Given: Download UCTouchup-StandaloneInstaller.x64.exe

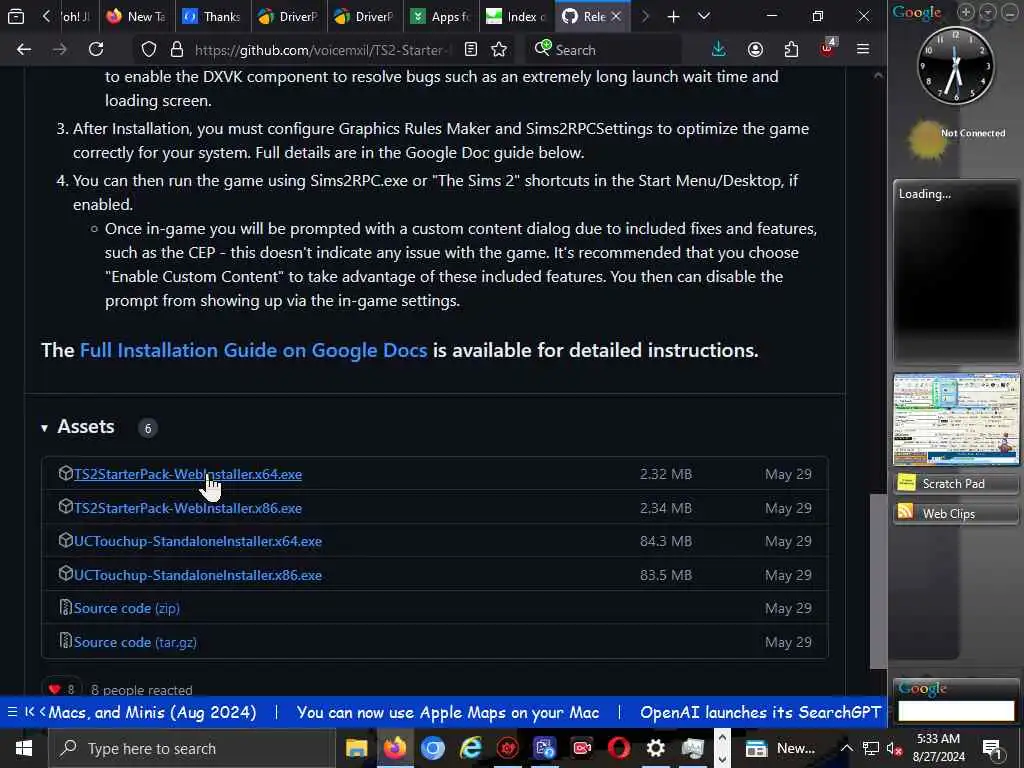Looking at the screenshot, I should 197,541.
